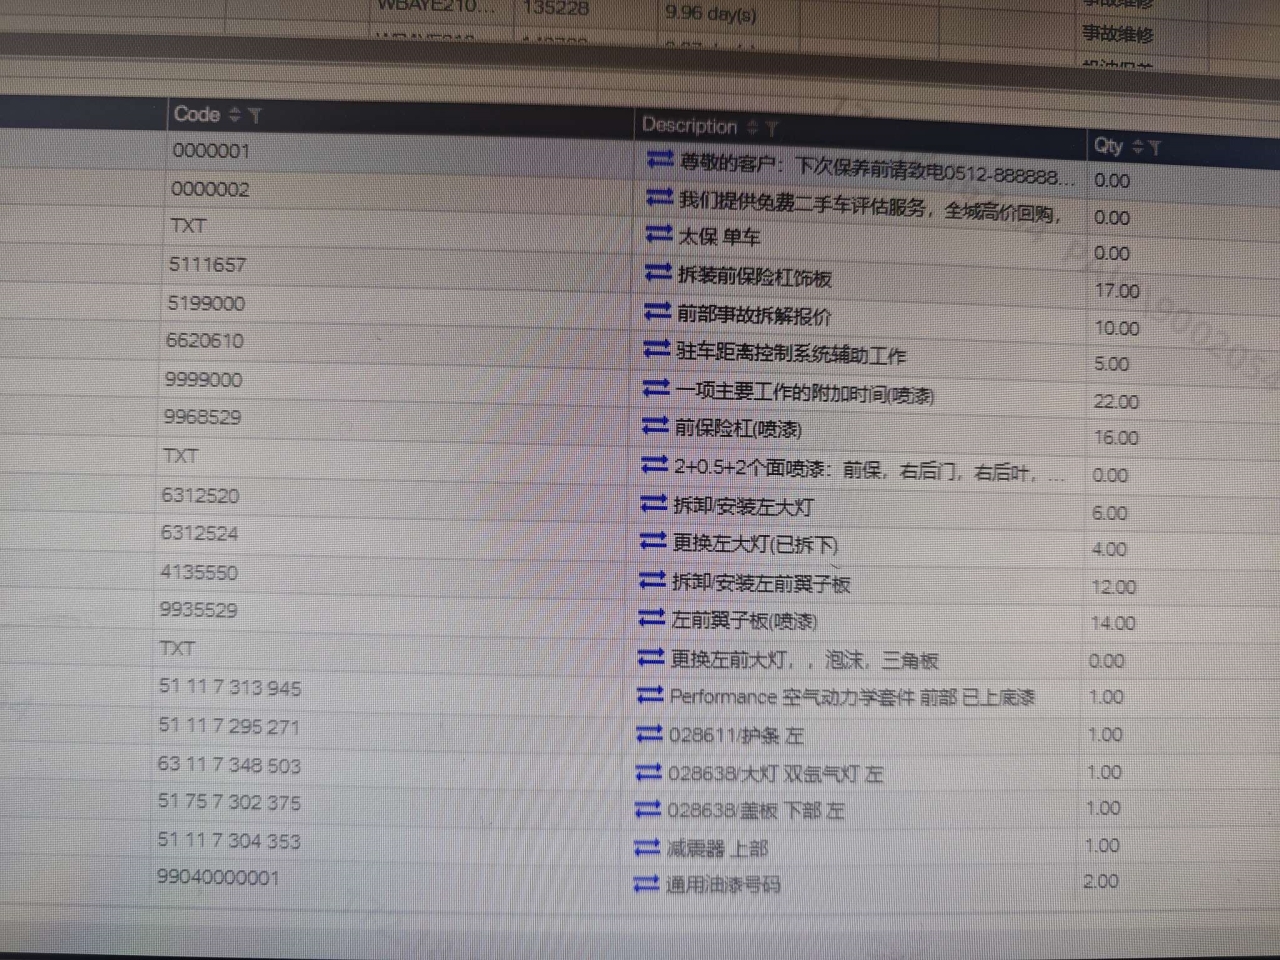Click the swap icon beside 更换左大灯(已拆下)
The image size is (1280, 960).
click(x=653, y=541)
